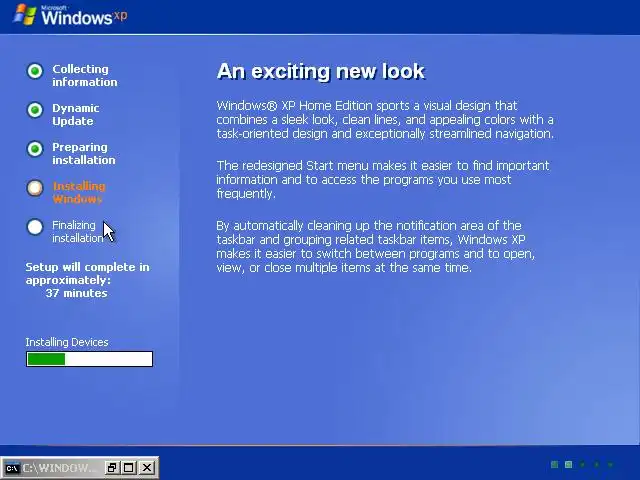Click the Installing Devices progress bar
Screen dimensions: 640x480
click(x=89, y=359)
